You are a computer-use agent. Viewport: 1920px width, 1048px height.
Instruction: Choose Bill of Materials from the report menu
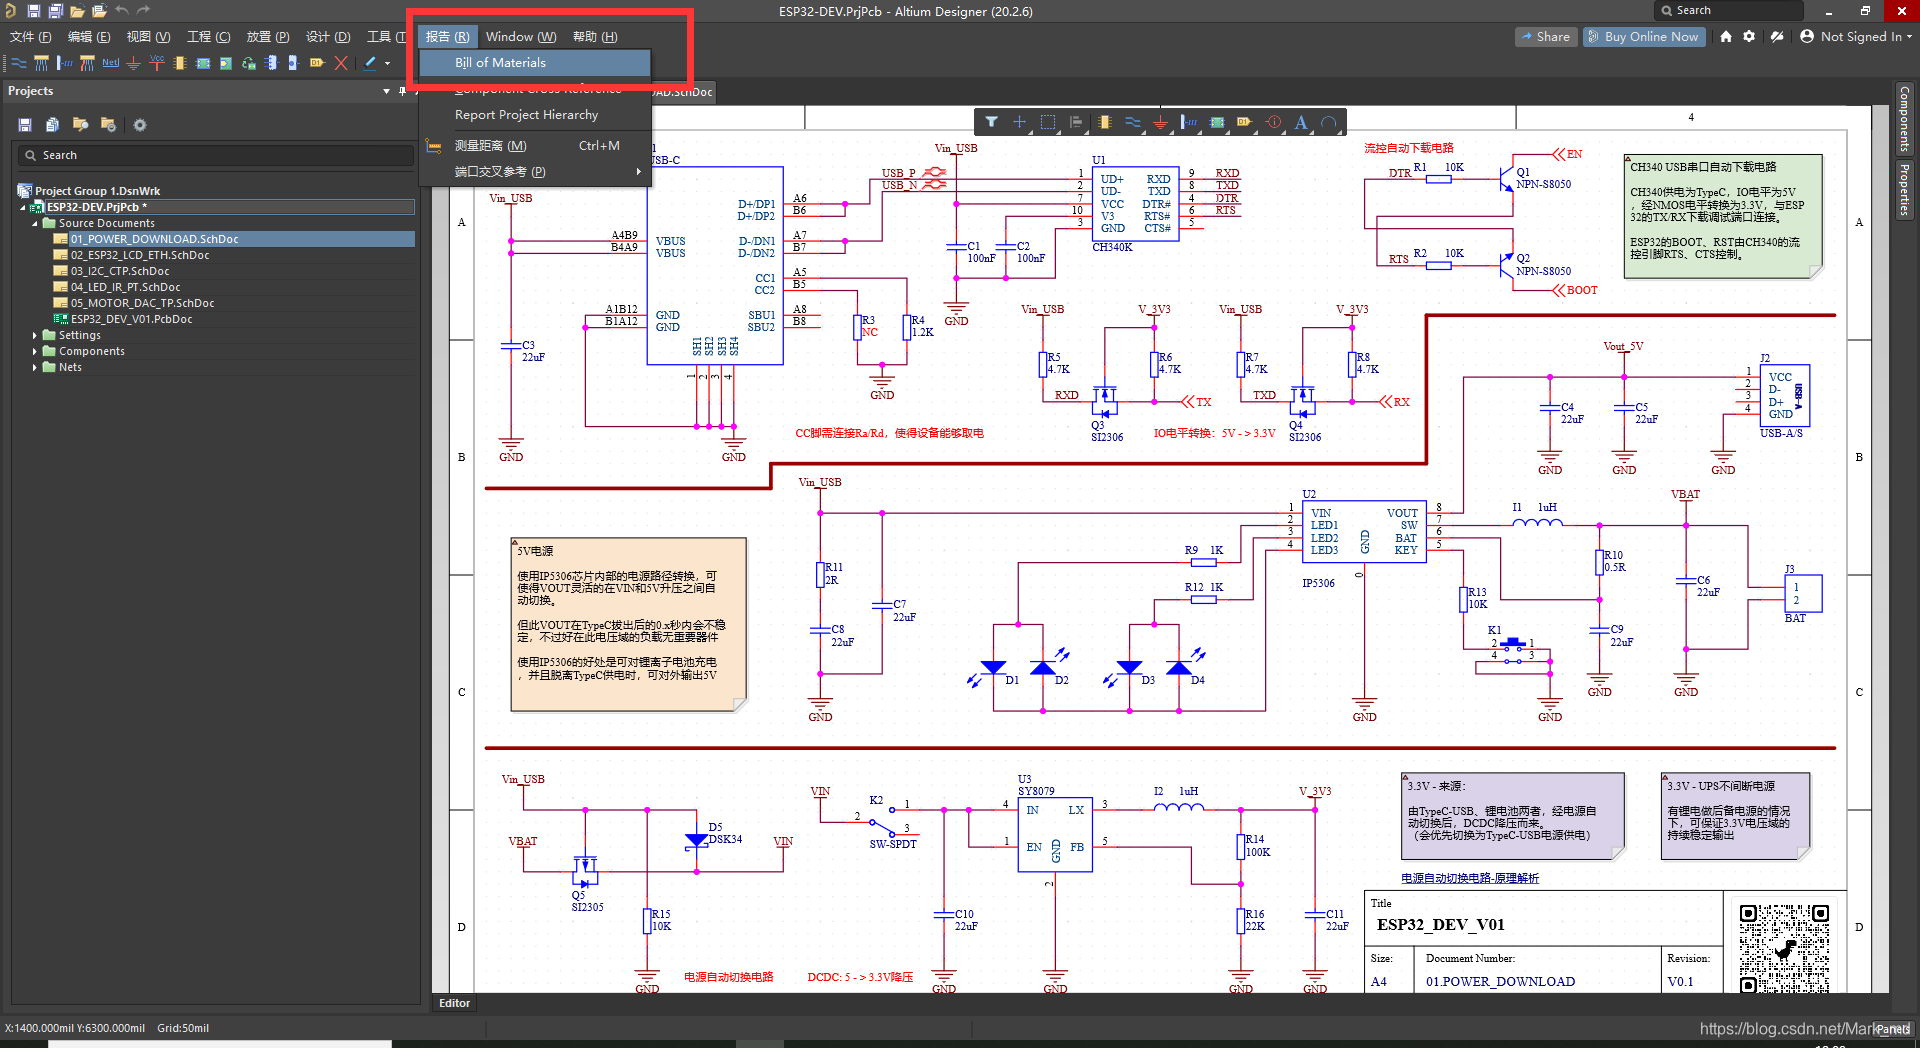point(535,63)
